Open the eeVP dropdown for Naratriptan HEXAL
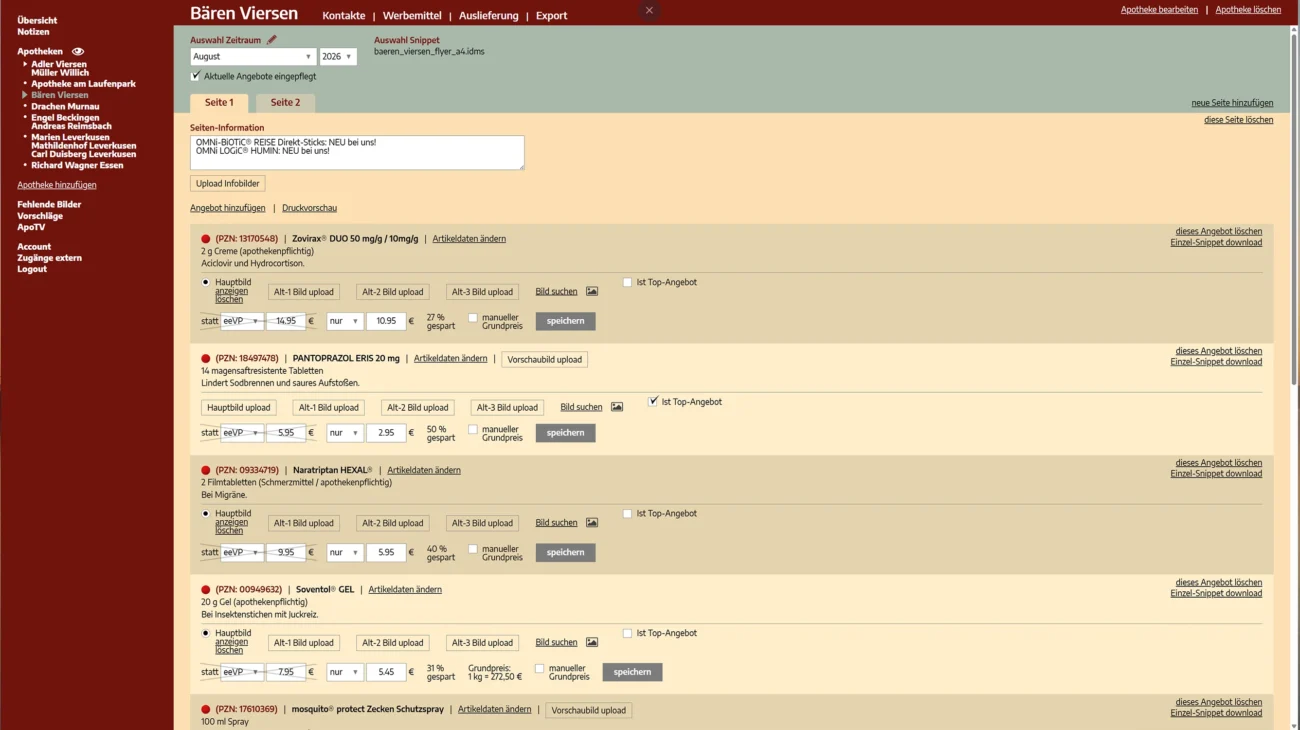 [x=243, y=552]
